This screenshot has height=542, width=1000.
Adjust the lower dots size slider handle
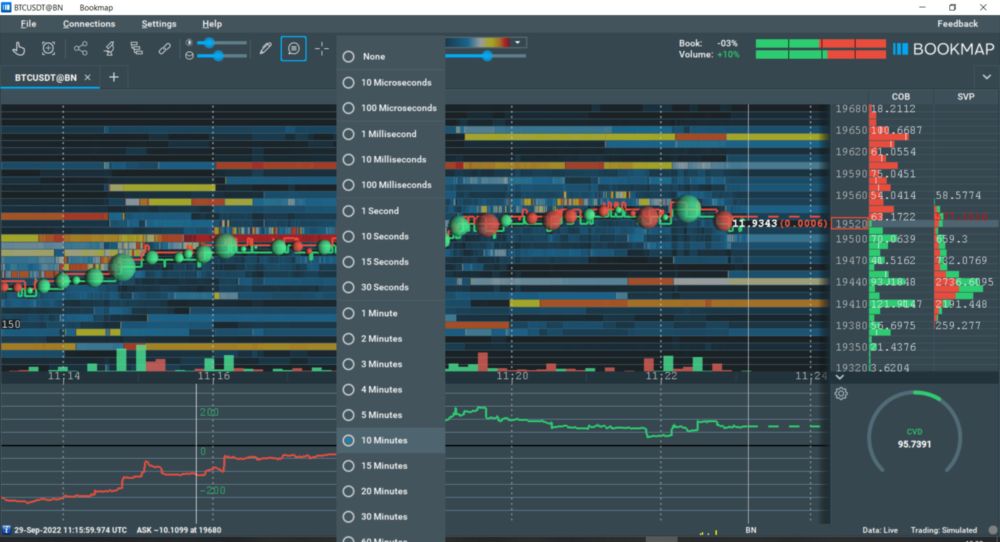[218, 55]
